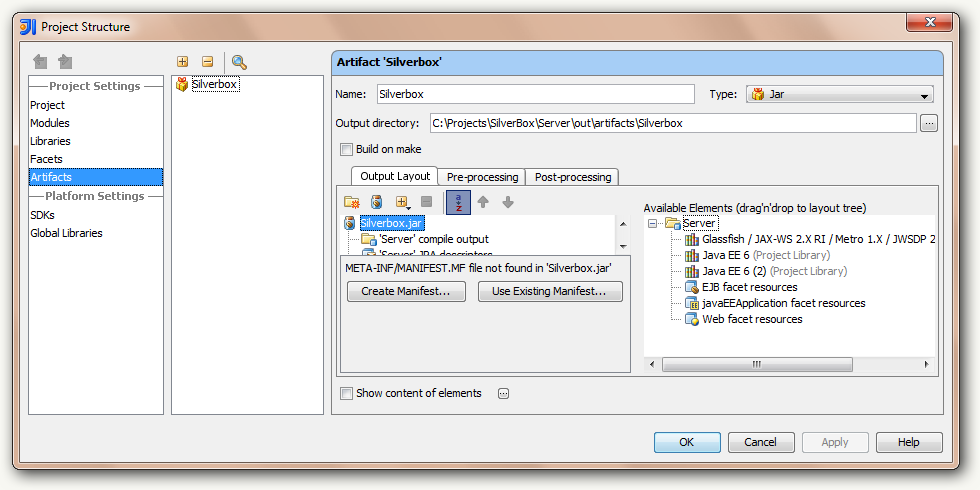Screen dimensions: 980x490
Task: Enable Build on make checkbox
Action: tap(346, 149)
